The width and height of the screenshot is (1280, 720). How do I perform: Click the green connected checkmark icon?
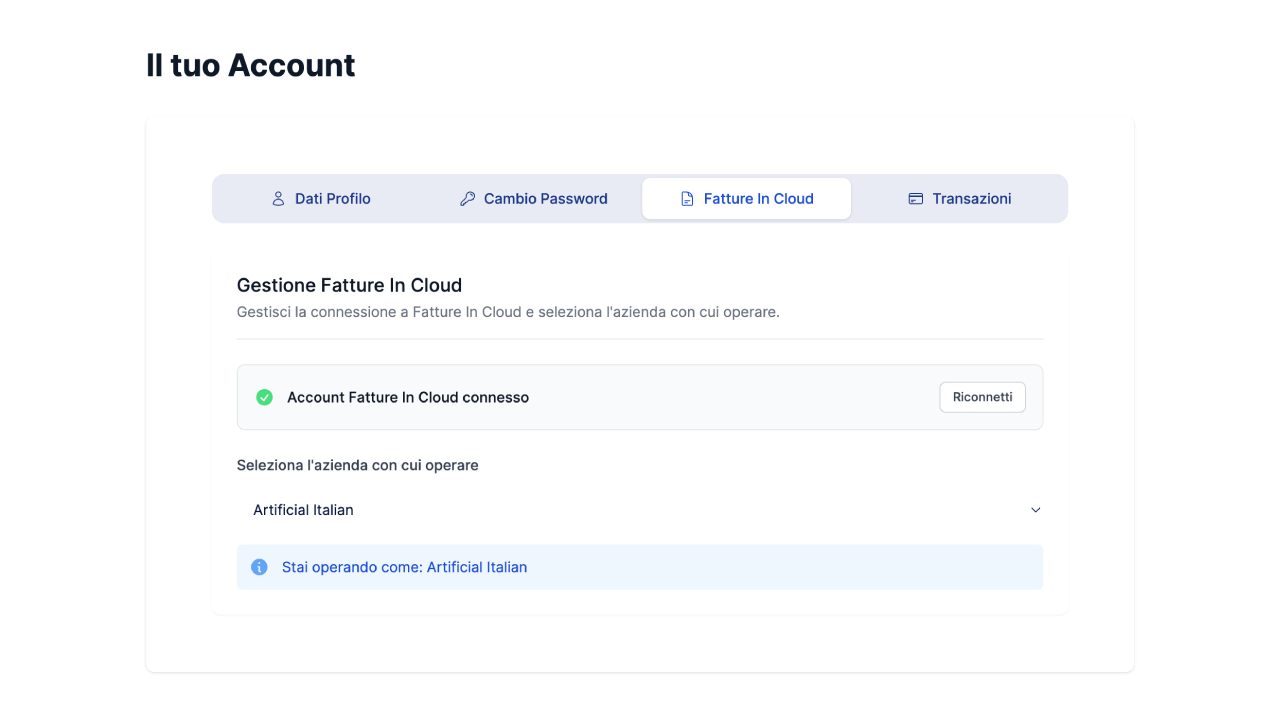pos(264,397)
